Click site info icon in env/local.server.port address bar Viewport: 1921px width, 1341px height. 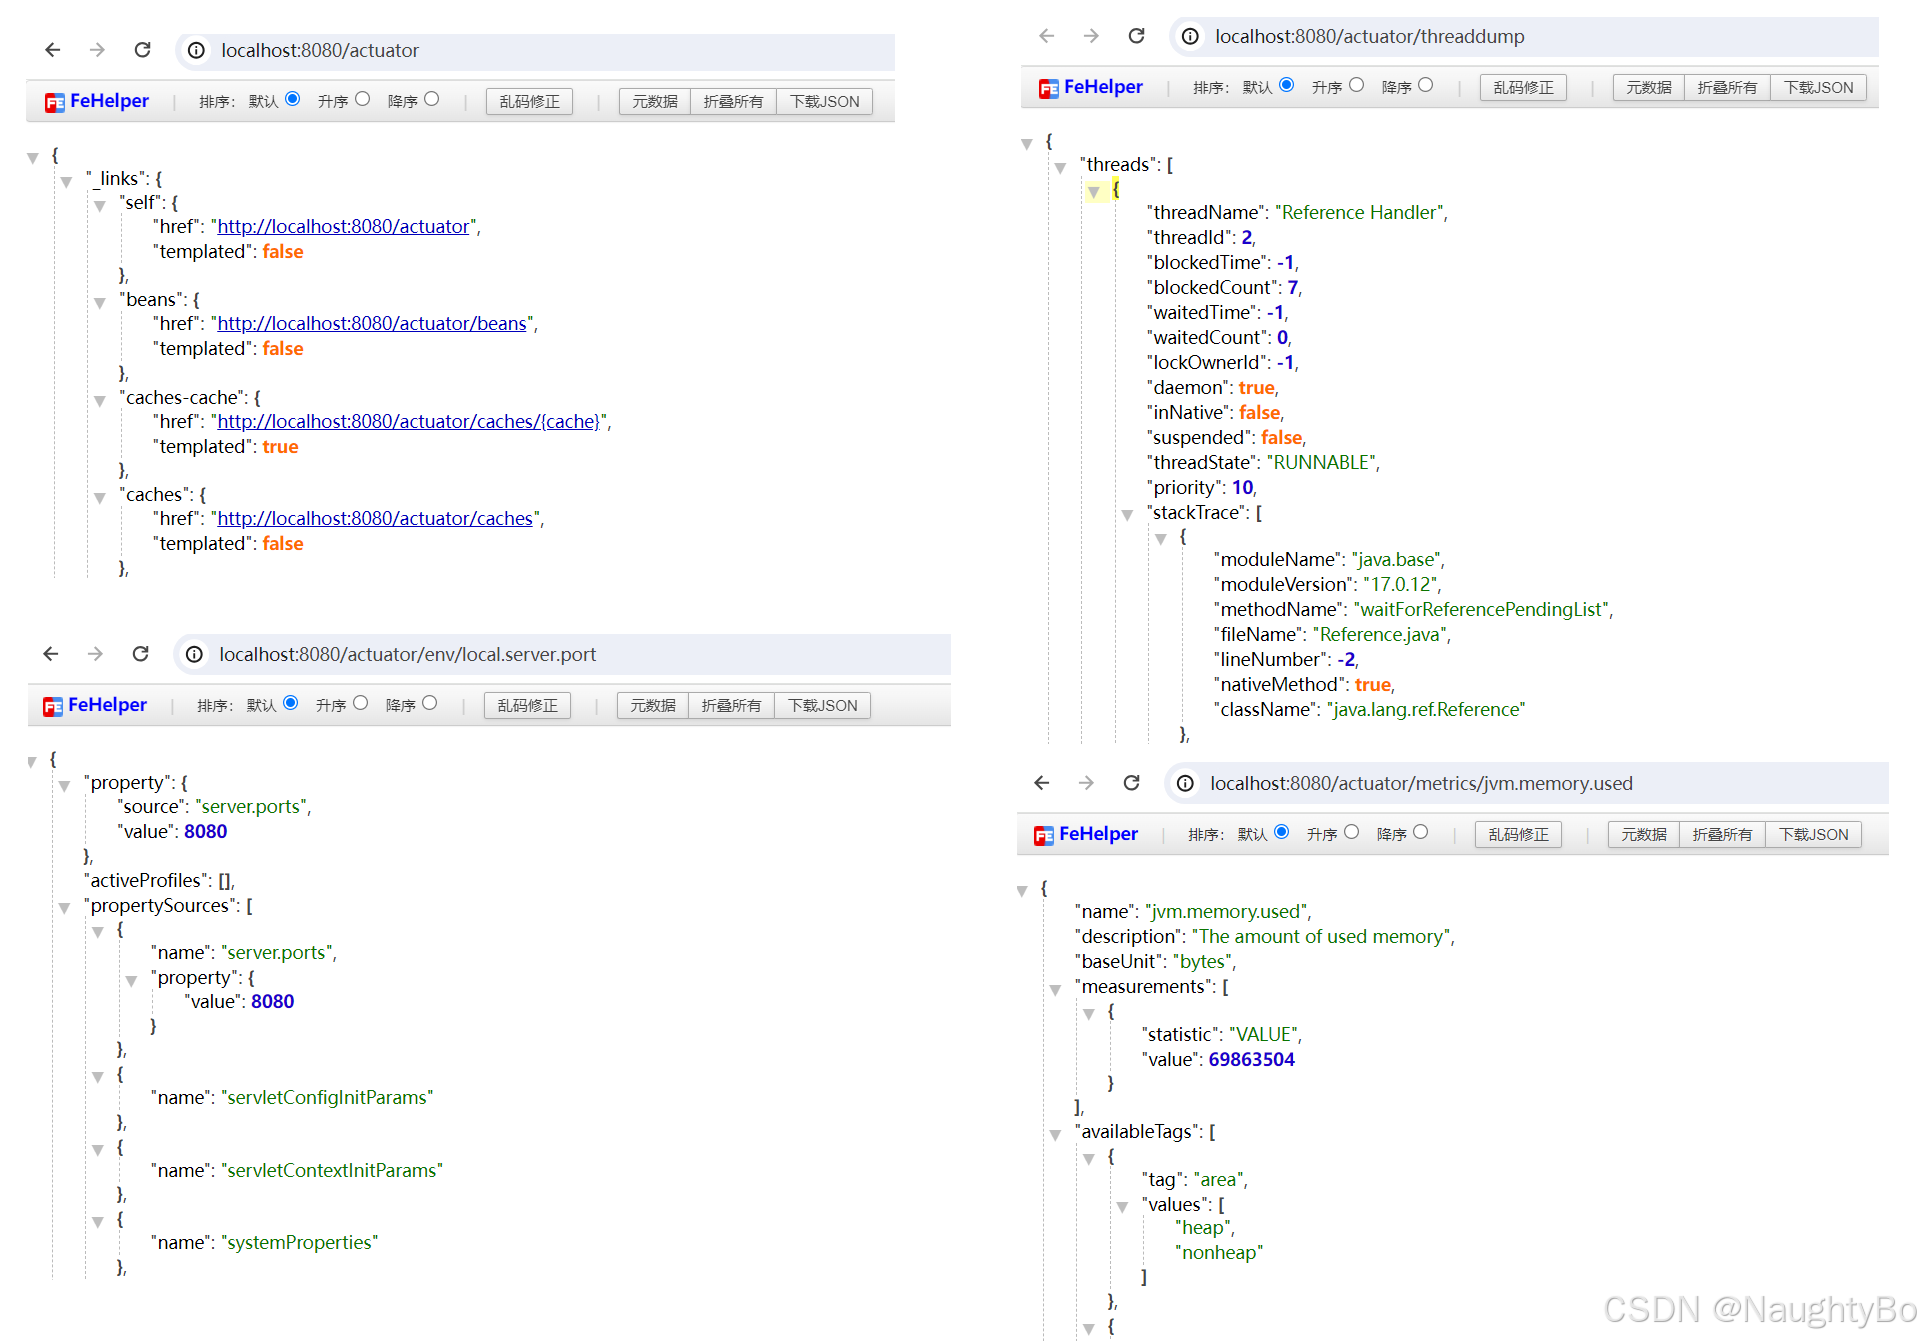194,654
